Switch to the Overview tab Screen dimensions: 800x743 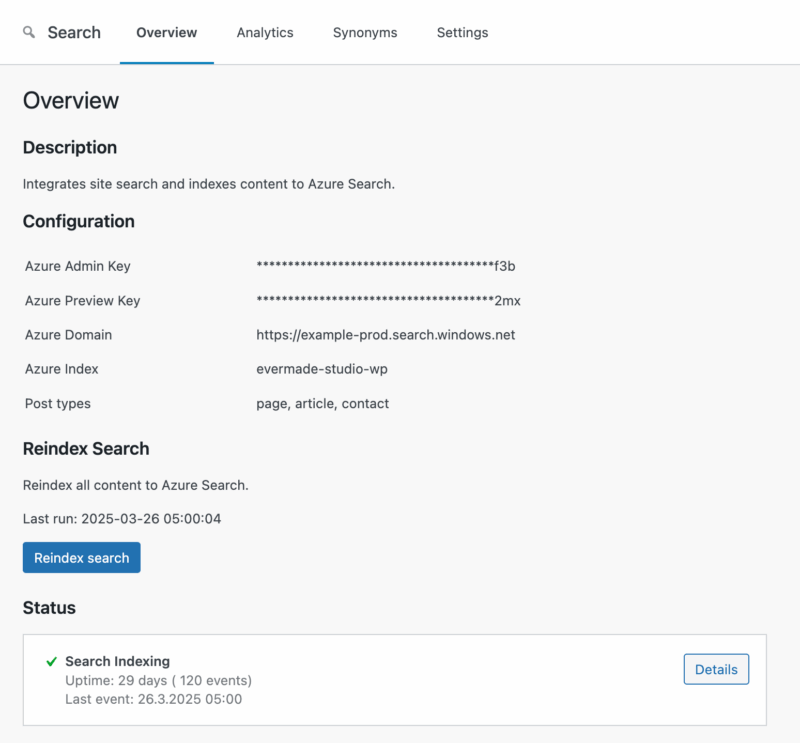point(167,33)
